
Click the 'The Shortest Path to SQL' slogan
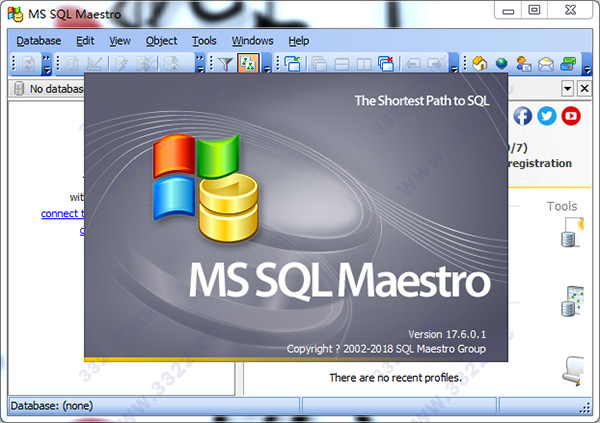[x=422, y=101]
